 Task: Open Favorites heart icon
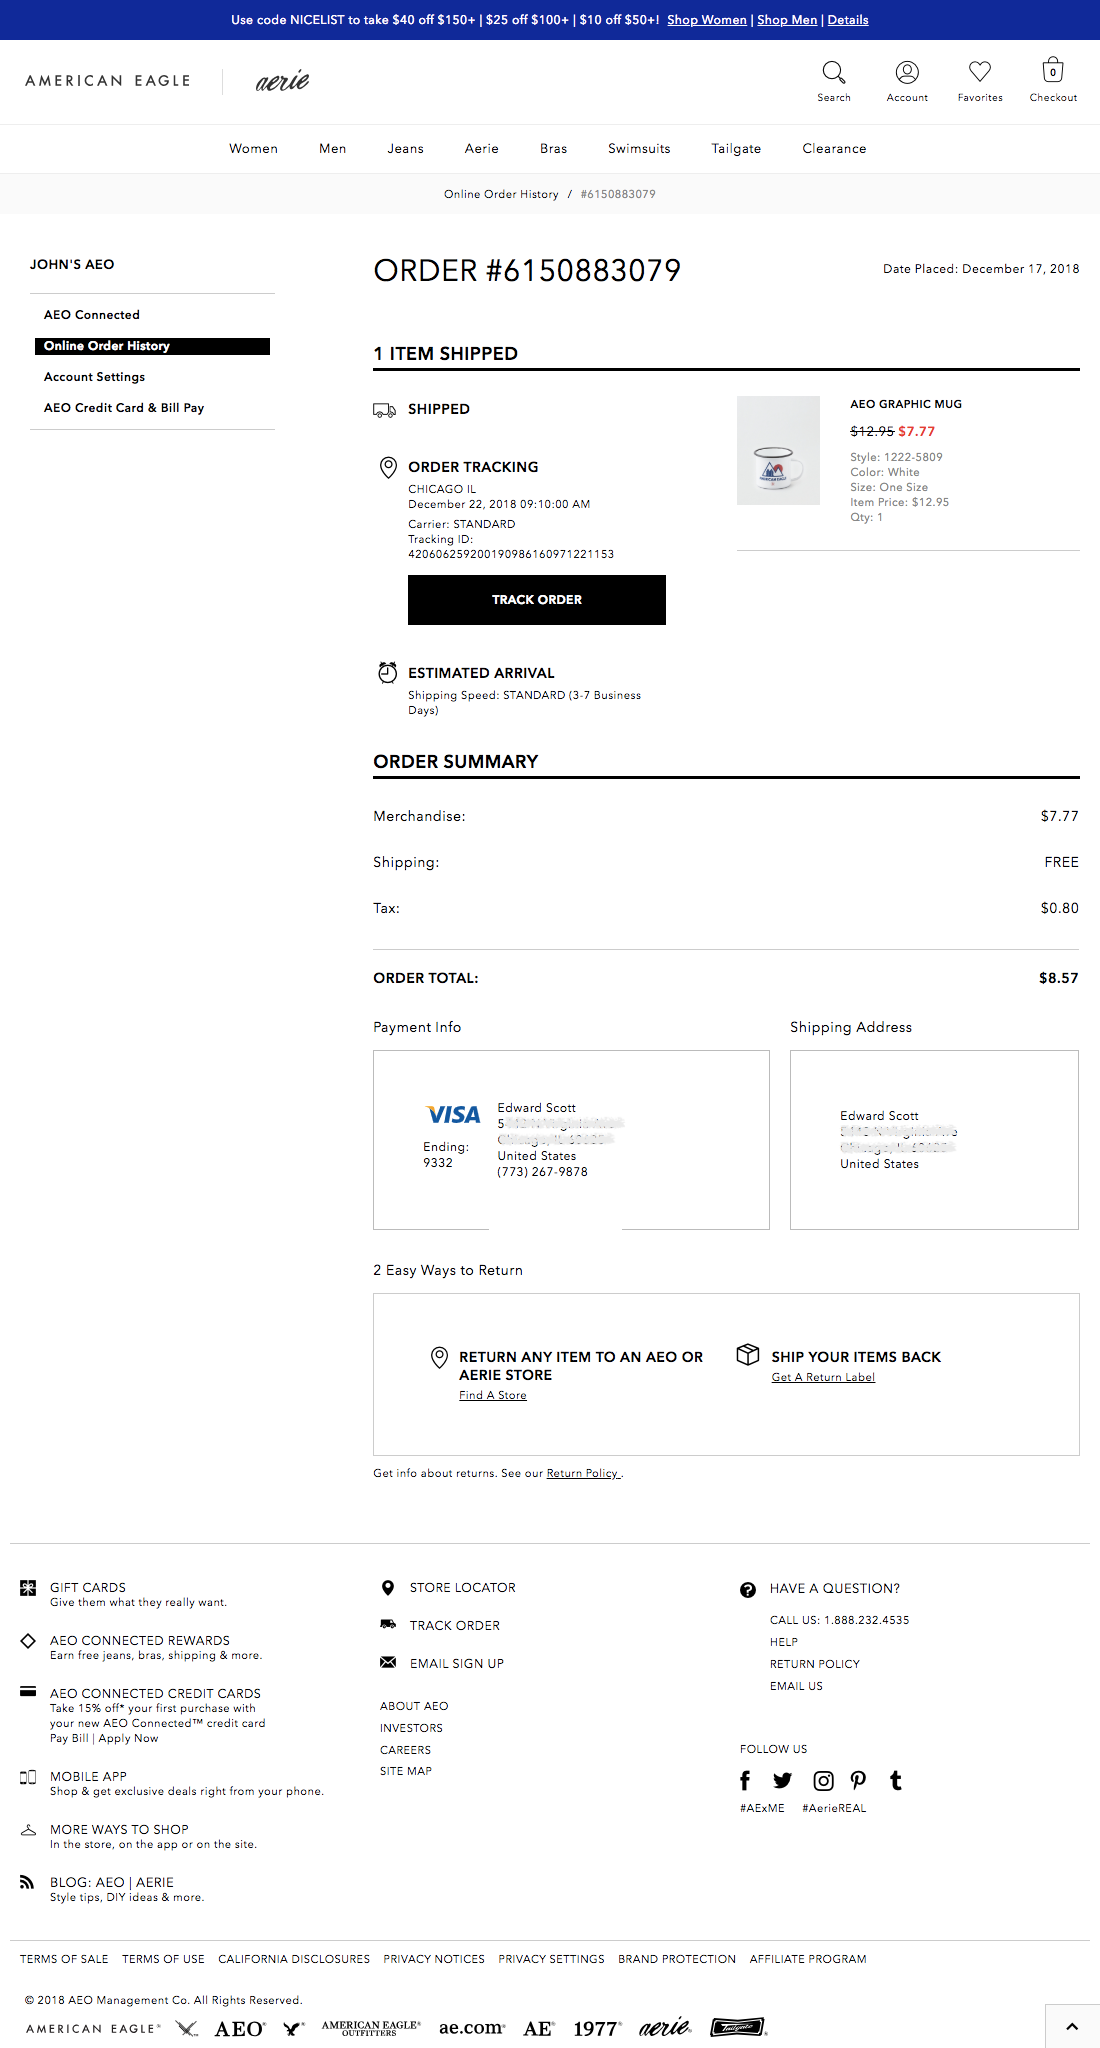click(980, 72)
